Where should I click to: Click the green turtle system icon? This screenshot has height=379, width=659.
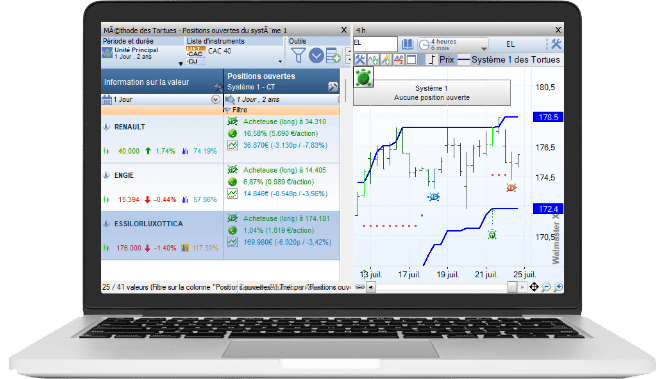point(363,77)
